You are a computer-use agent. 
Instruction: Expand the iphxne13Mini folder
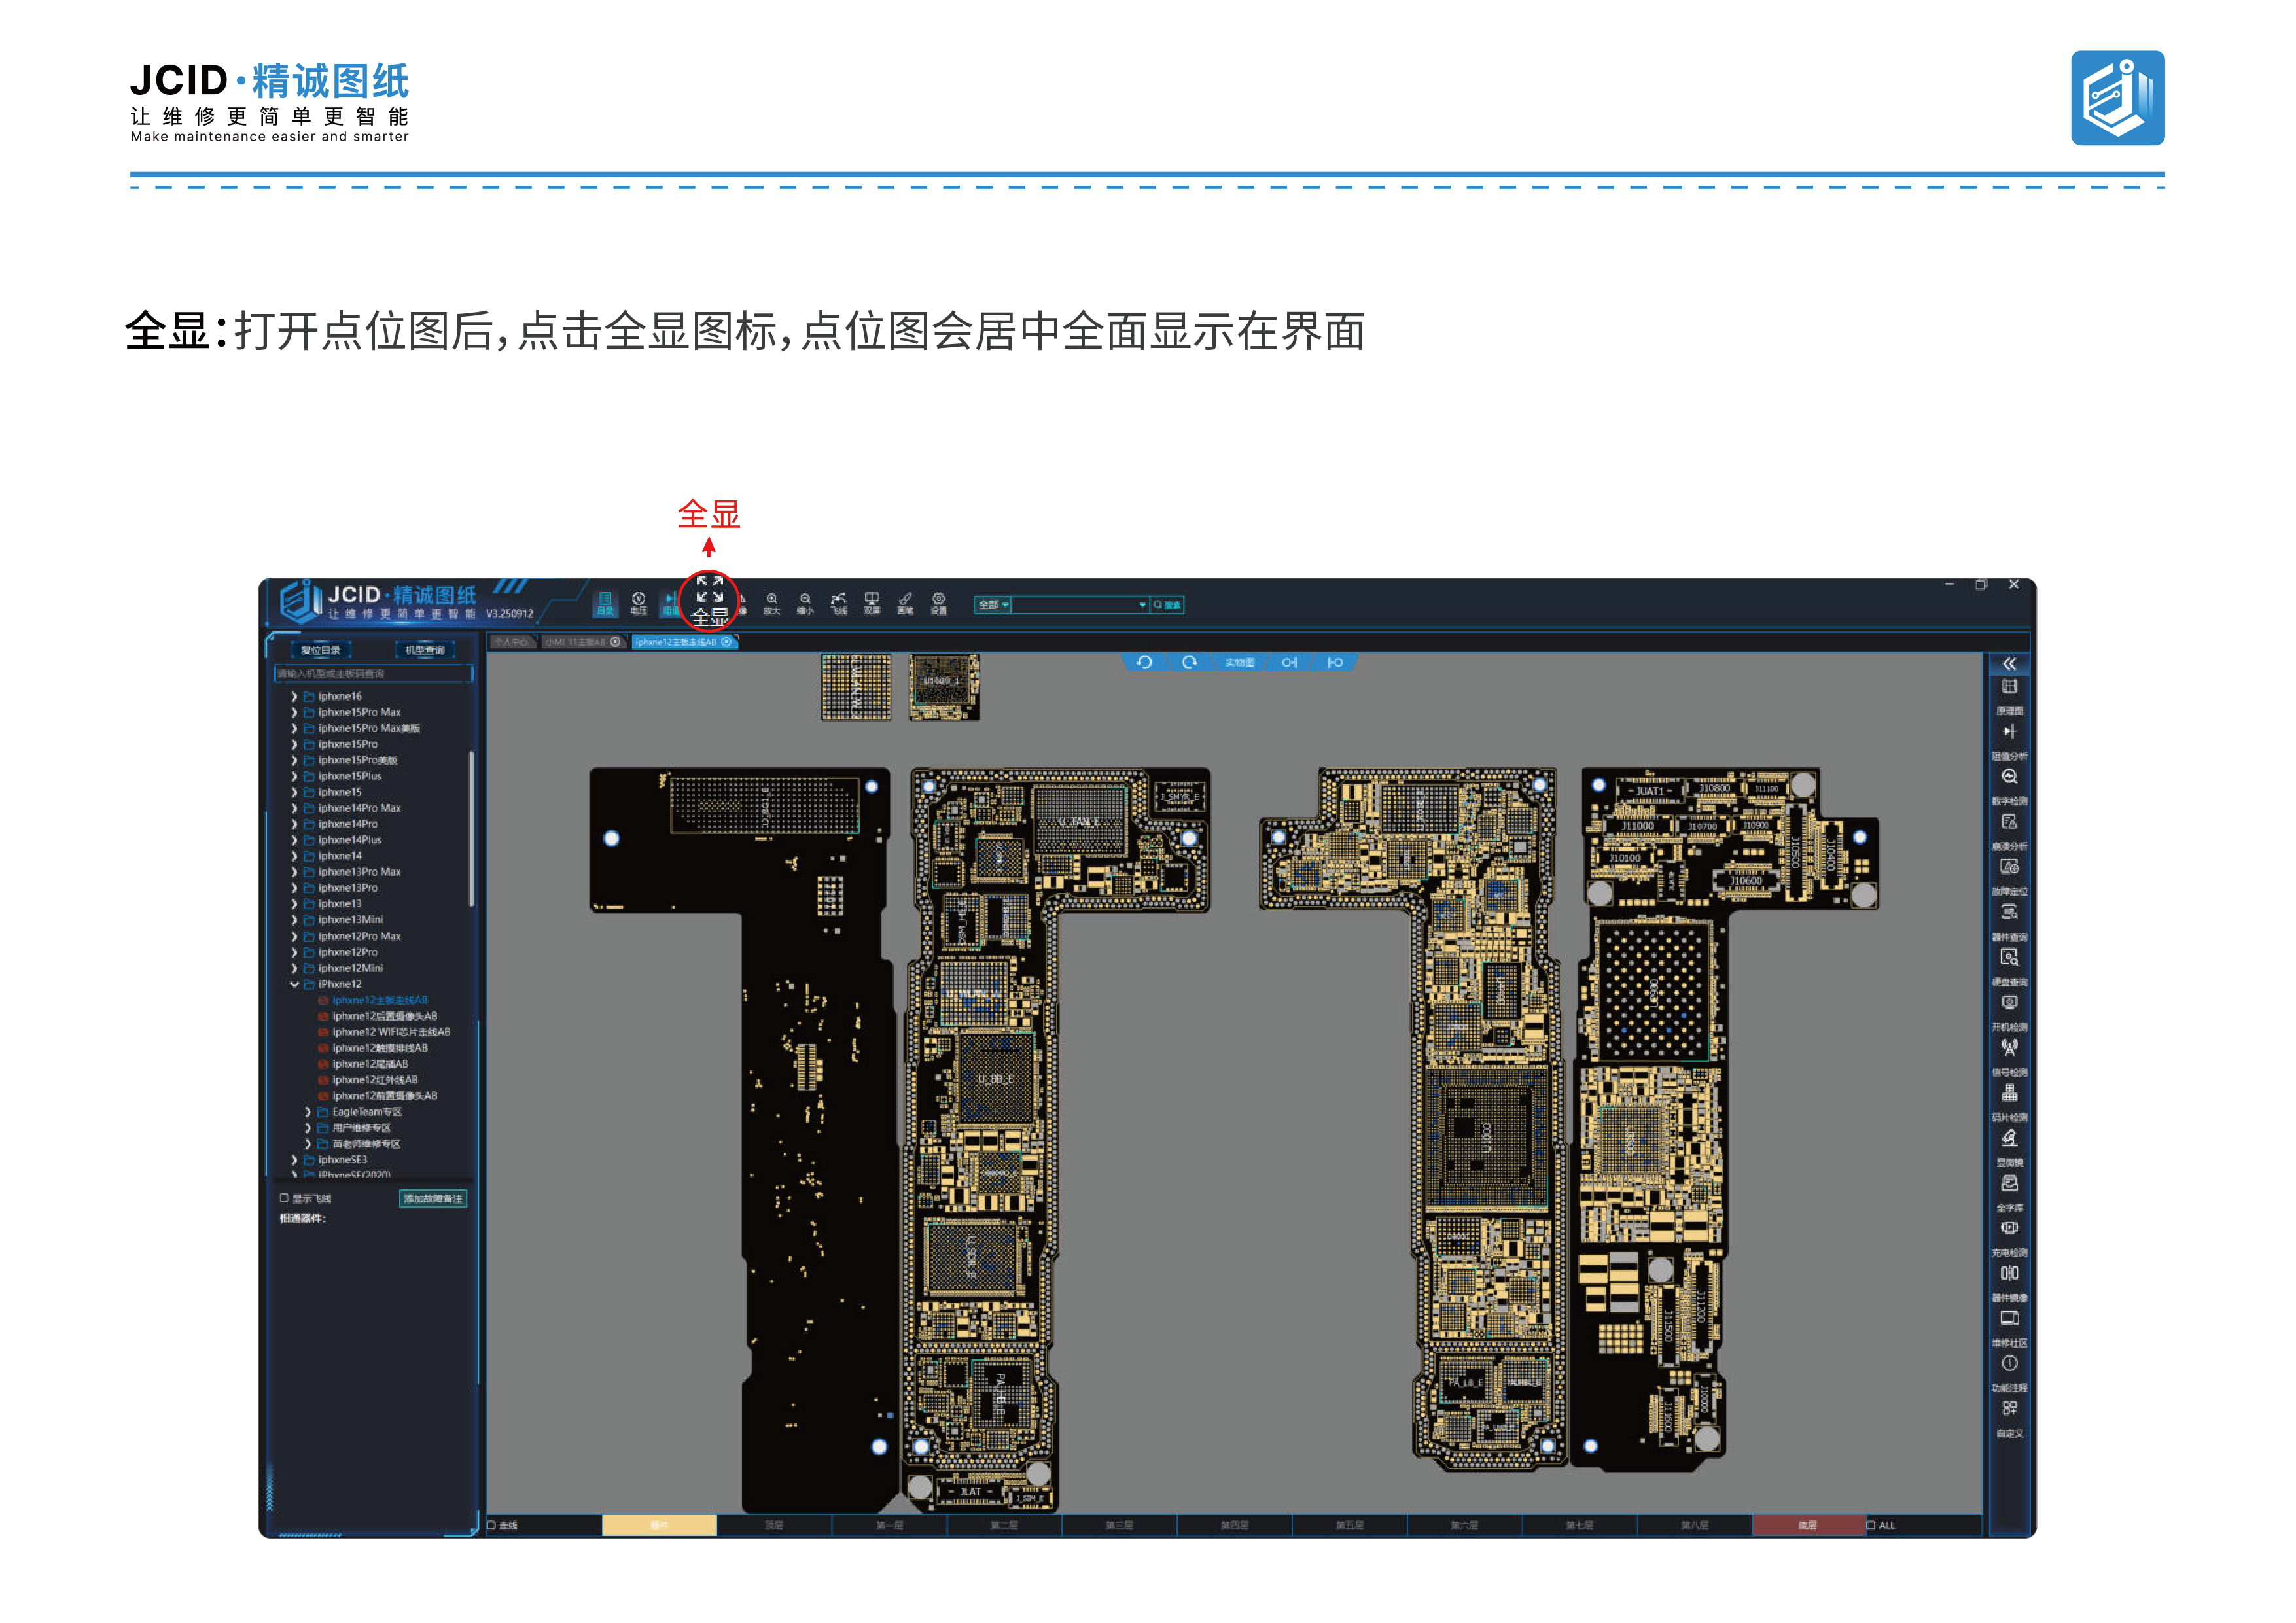294,920
